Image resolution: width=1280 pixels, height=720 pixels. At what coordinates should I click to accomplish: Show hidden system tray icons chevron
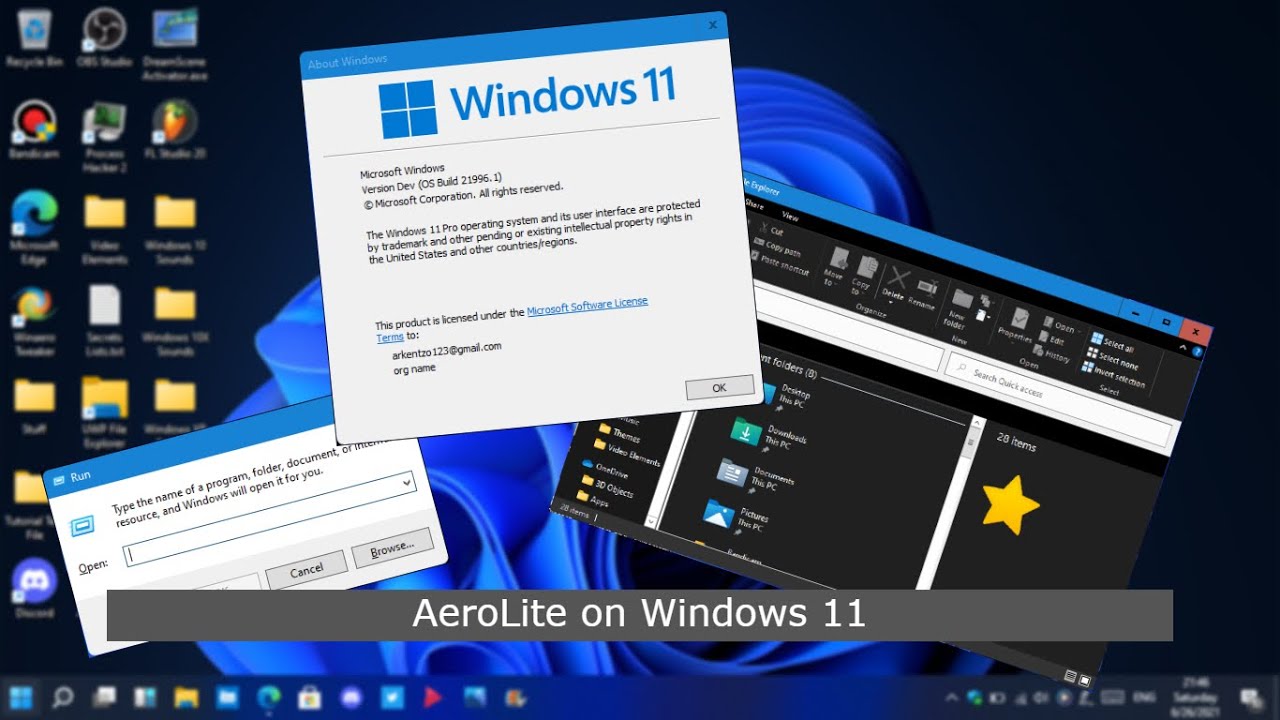click(x=950, y=697)
